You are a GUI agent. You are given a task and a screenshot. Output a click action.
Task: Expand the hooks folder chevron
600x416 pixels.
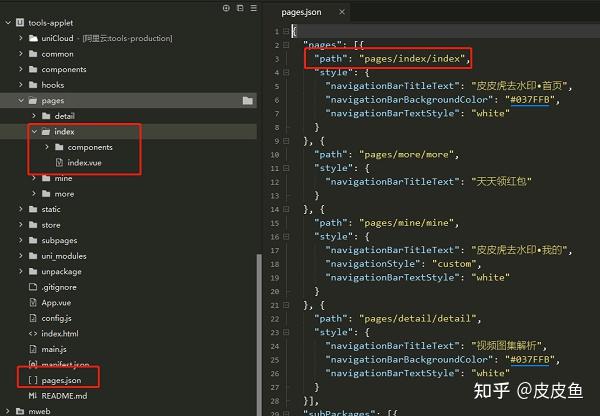[x=21, y=85]
